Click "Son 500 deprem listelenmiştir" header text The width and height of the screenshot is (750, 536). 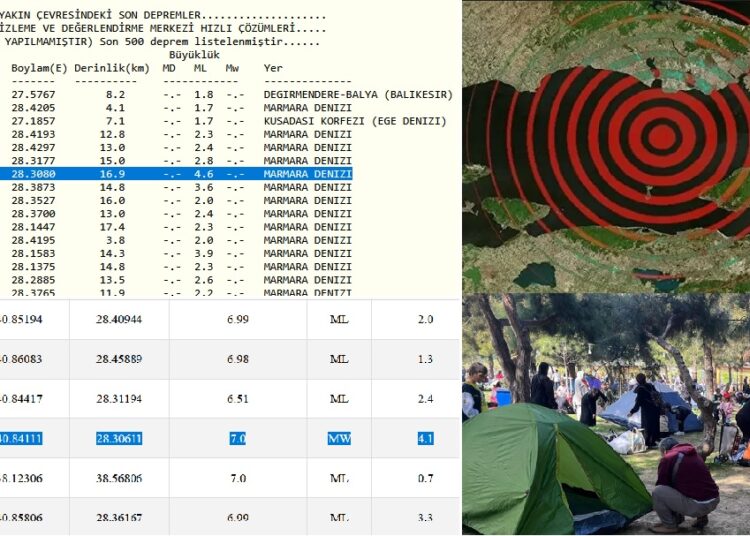(x=191, y=42)
